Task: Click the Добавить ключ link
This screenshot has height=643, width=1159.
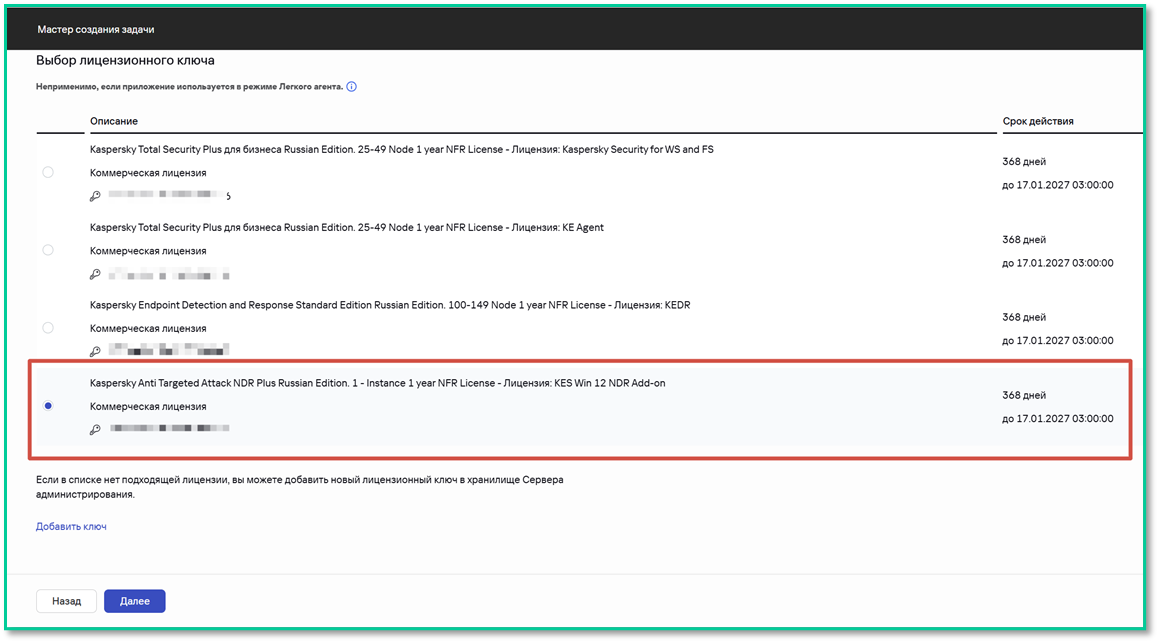Action: coord(71,526)
